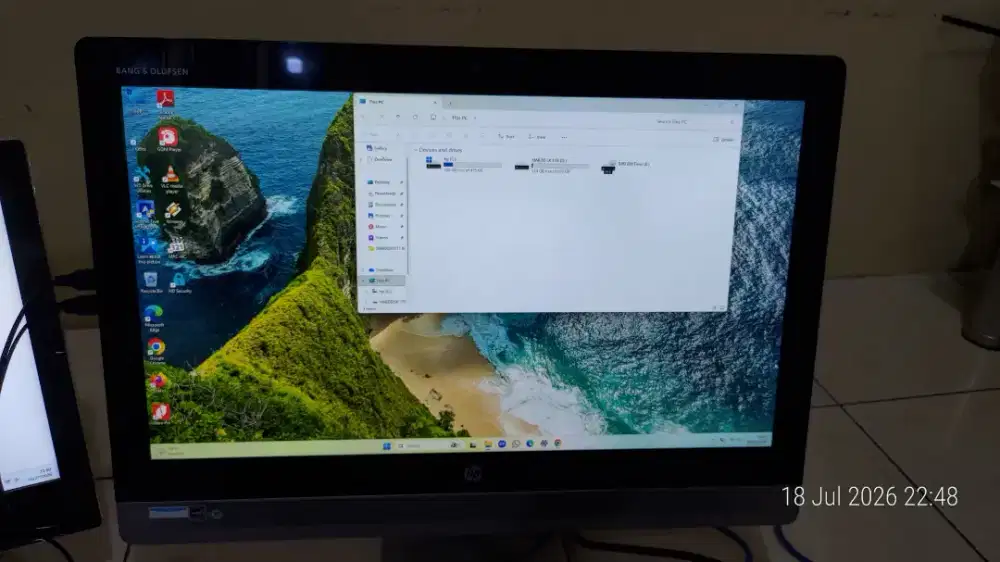Open Microsoft Edge desktop shortcut
This screenshot has height=562, width=1000.
(154, 318)
